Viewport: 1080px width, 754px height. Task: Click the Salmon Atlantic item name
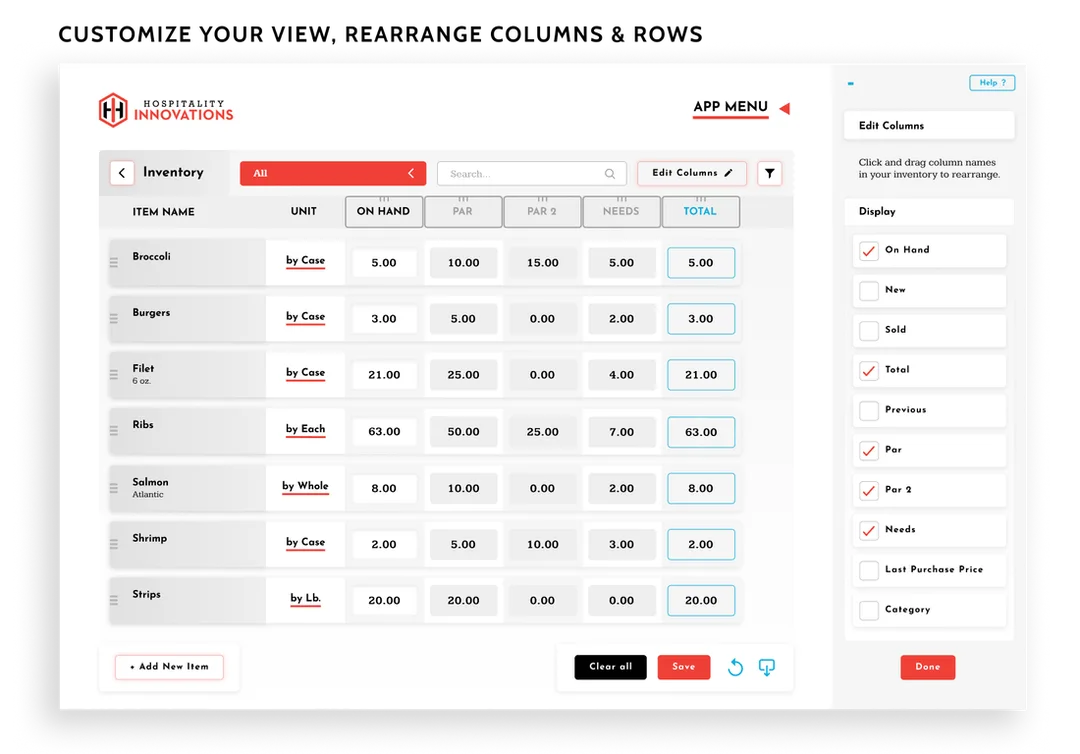[150, 488]
